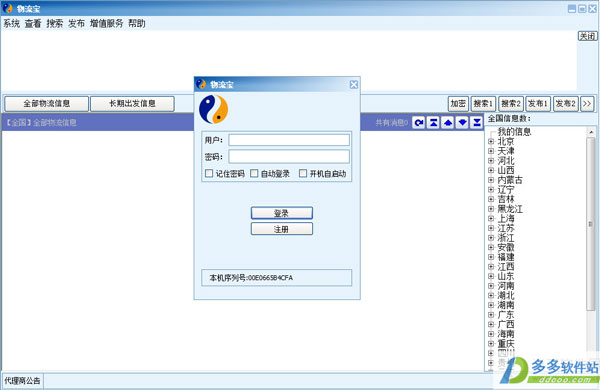Select 浙江 in the province tree

point(505,238)
